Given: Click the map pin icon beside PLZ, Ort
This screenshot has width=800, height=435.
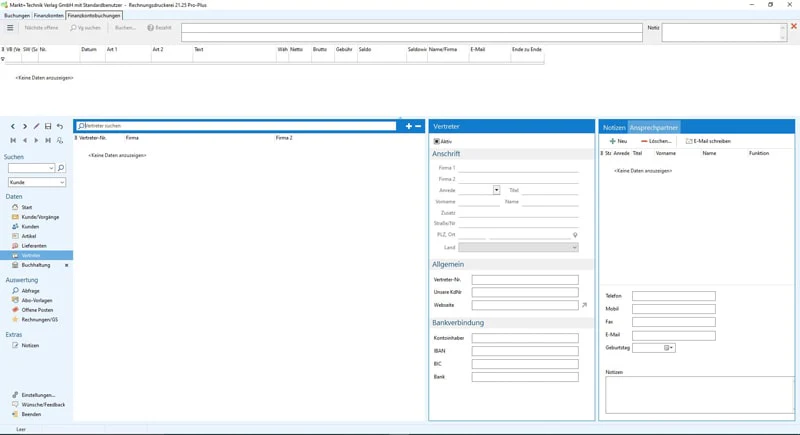Looking at the screenshot, I should point(575,235).
